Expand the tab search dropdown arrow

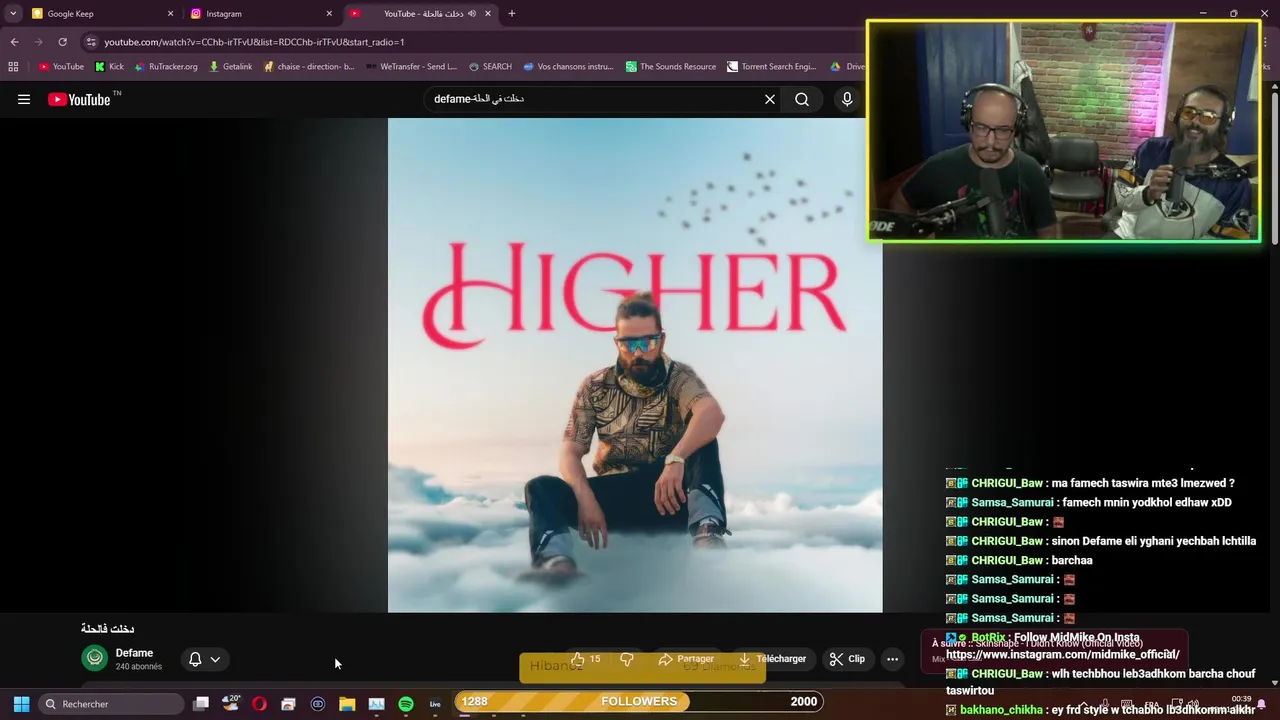click(x=13, y=14)
